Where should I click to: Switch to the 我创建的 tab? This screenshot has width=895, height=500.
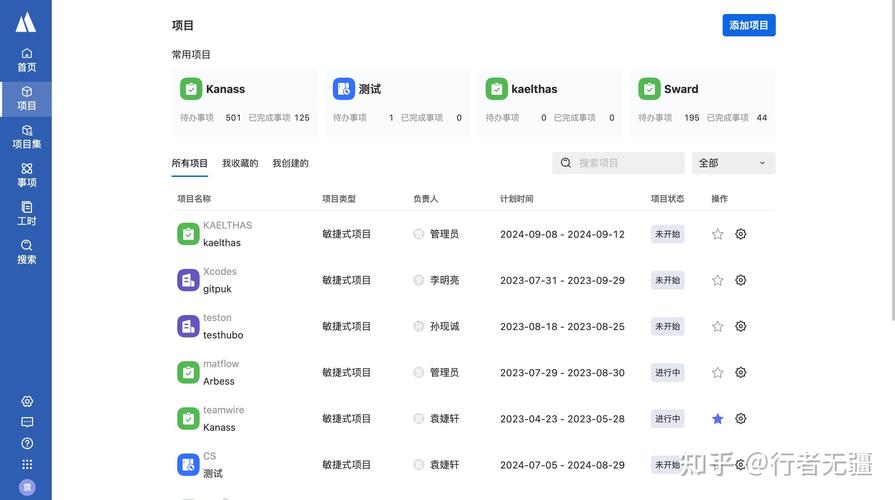[290, 163]
